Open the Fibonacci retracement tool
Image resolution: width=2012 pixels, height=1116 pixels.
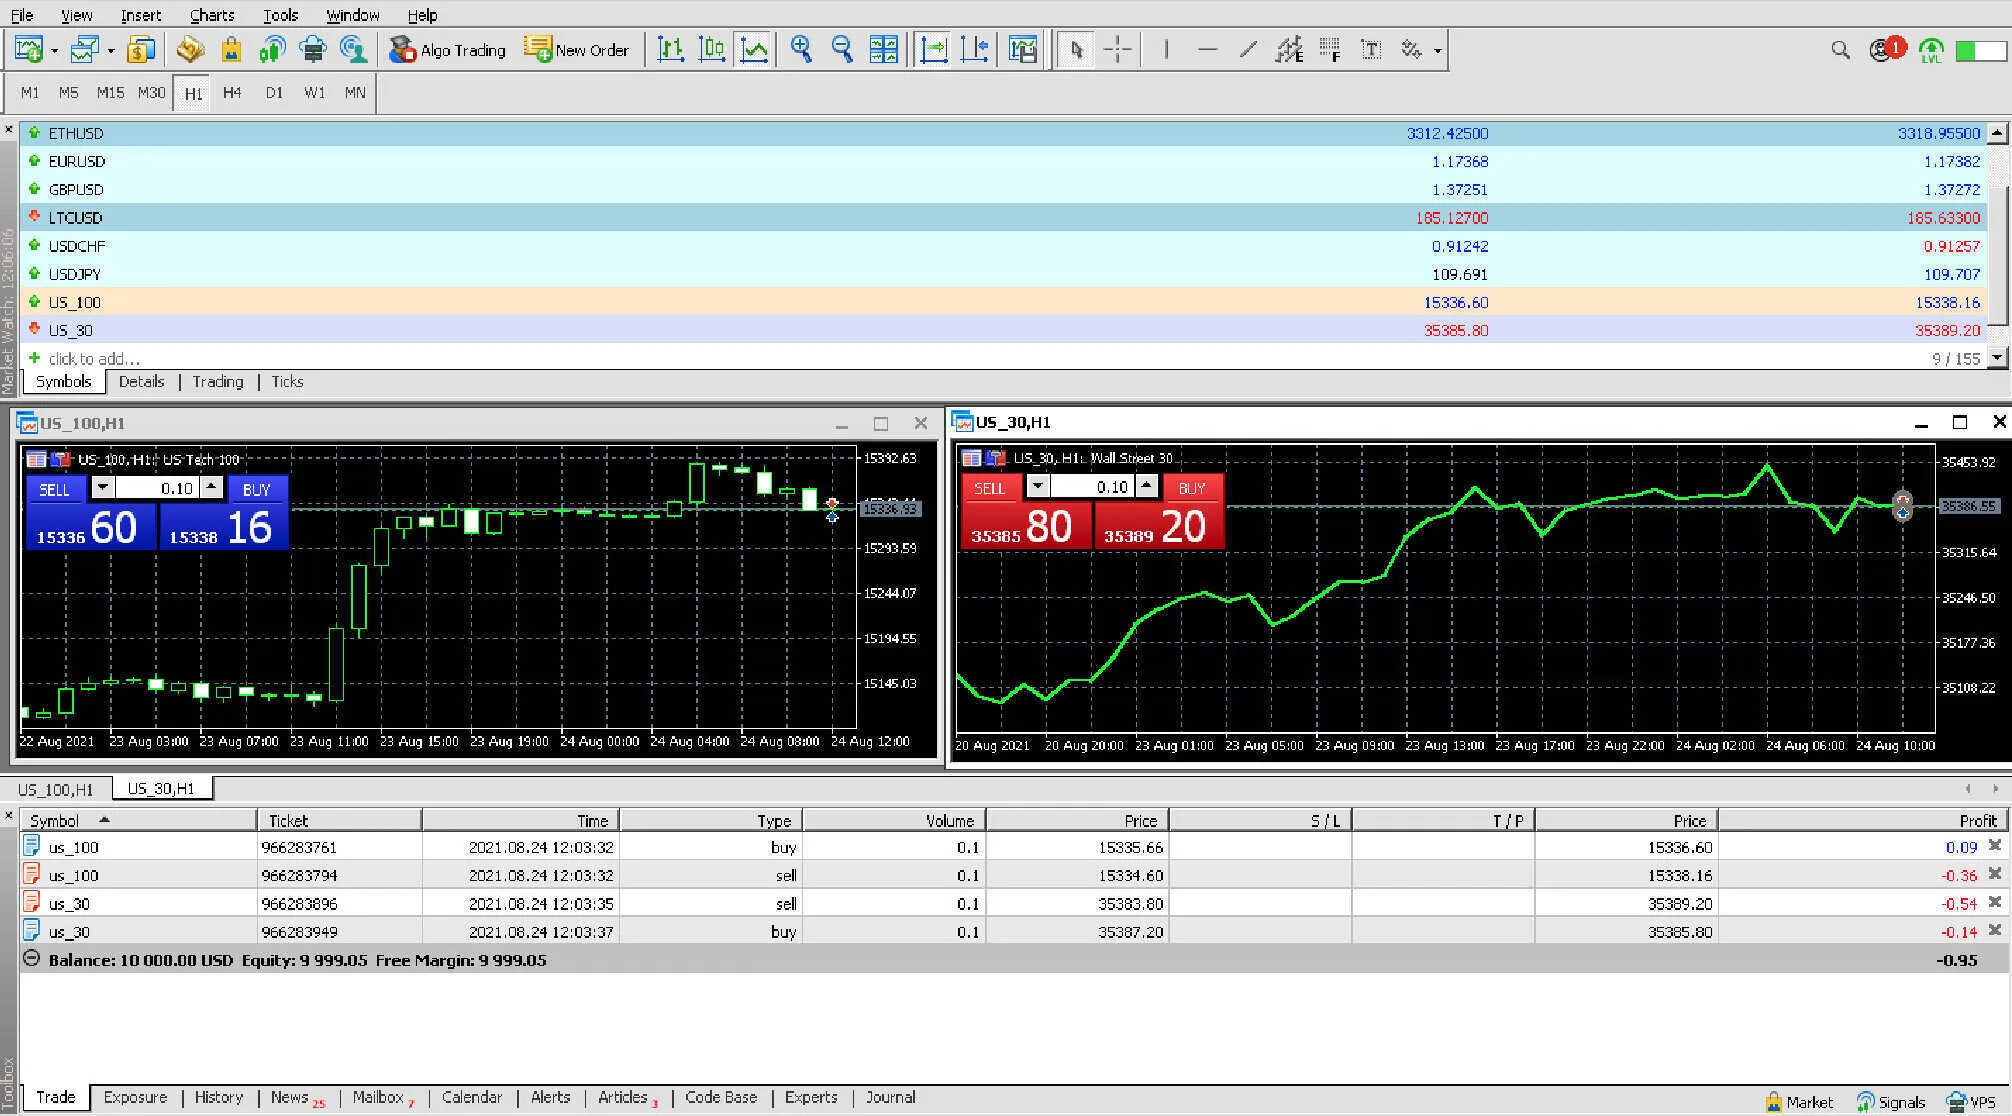pos(1289,49)
